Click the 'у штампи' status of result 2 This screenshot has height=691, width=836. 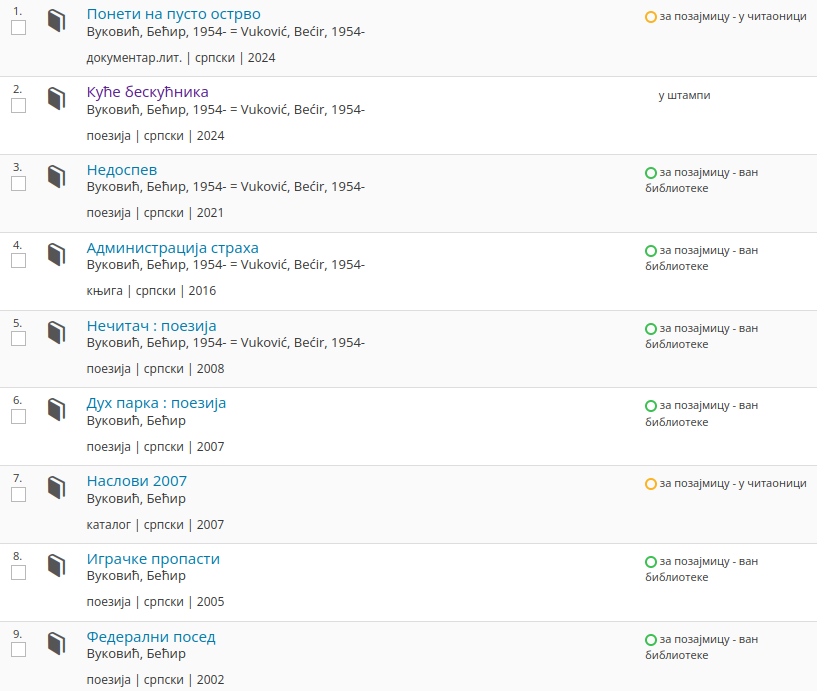(x=684, y=96)
